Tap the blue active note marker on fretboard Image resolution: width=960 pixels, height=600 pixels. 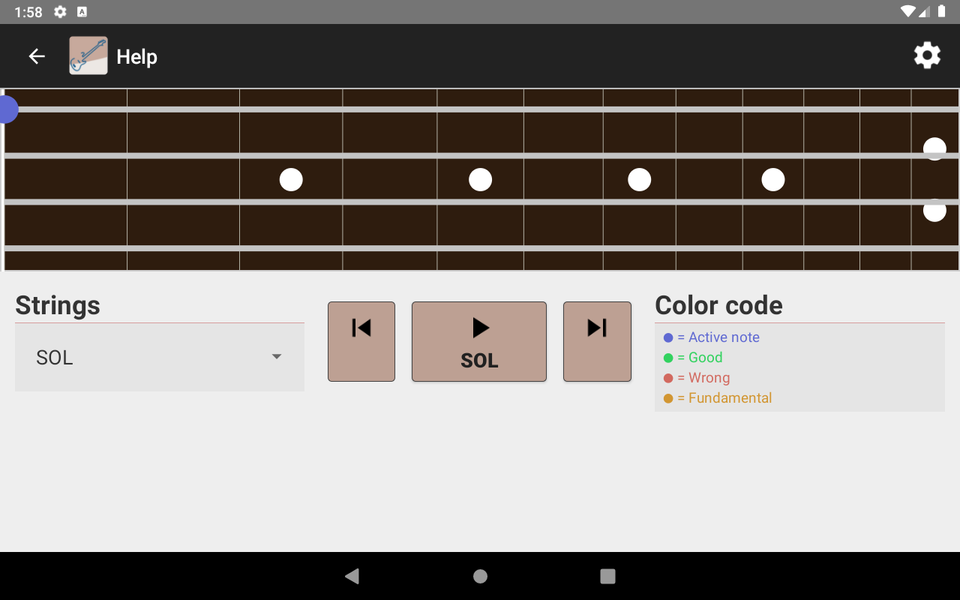8,110
